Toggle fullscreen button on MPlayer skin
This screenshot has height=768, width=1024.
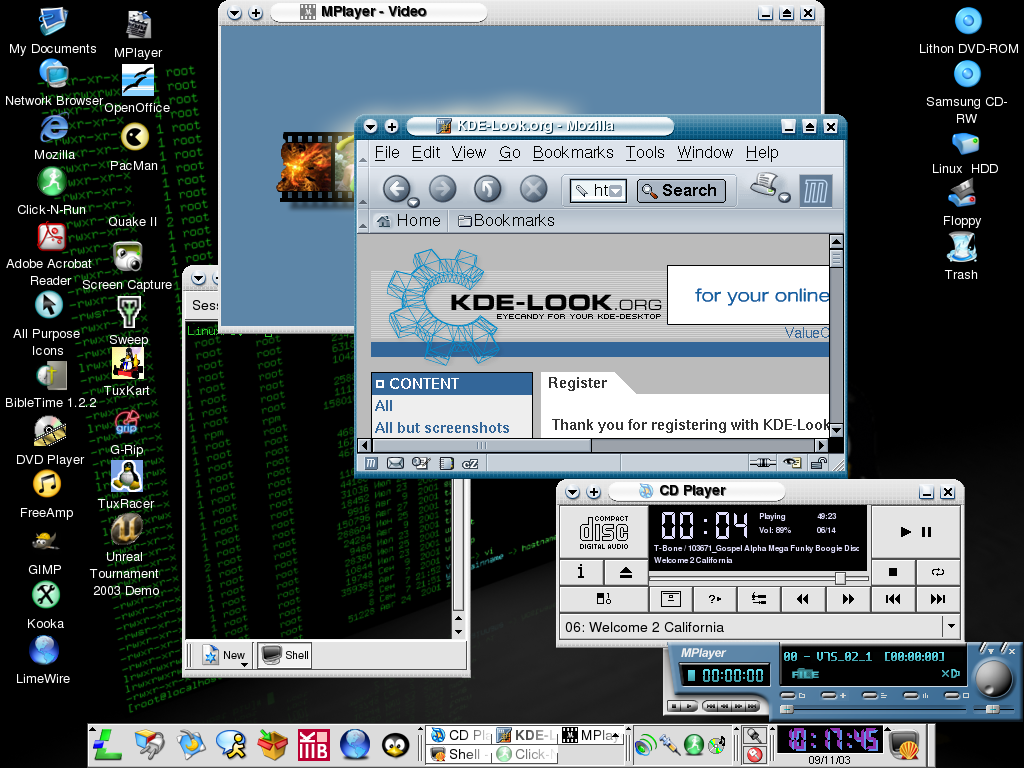click(x=952, y=696)
